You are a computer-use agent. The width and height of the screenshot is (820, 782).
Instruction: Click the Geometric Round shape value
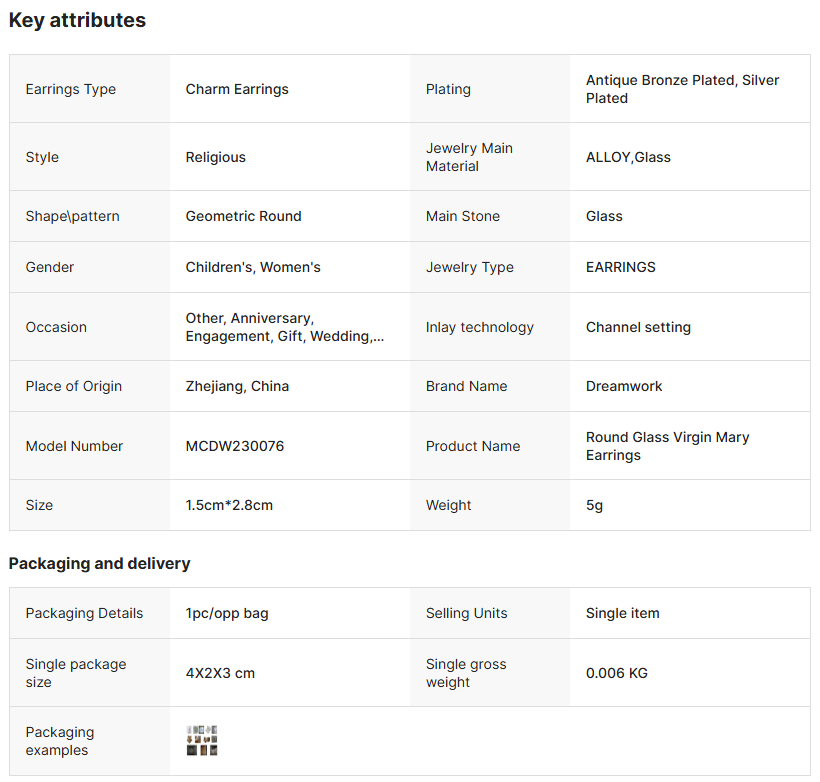coord(243,216)
